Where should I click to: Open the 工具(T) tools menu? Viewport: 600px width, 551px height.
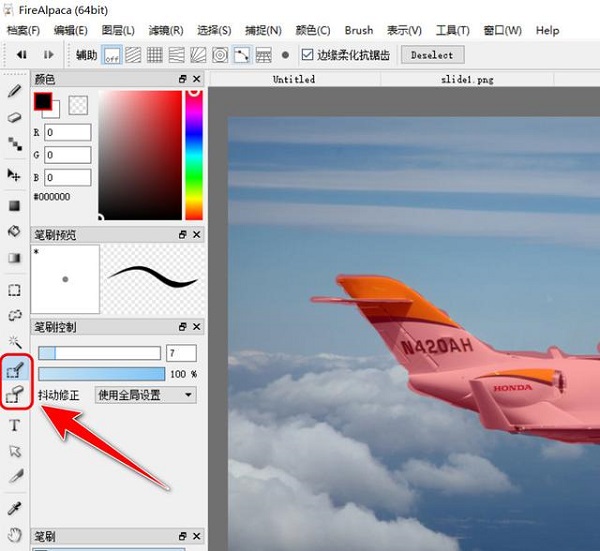point(453,30)
